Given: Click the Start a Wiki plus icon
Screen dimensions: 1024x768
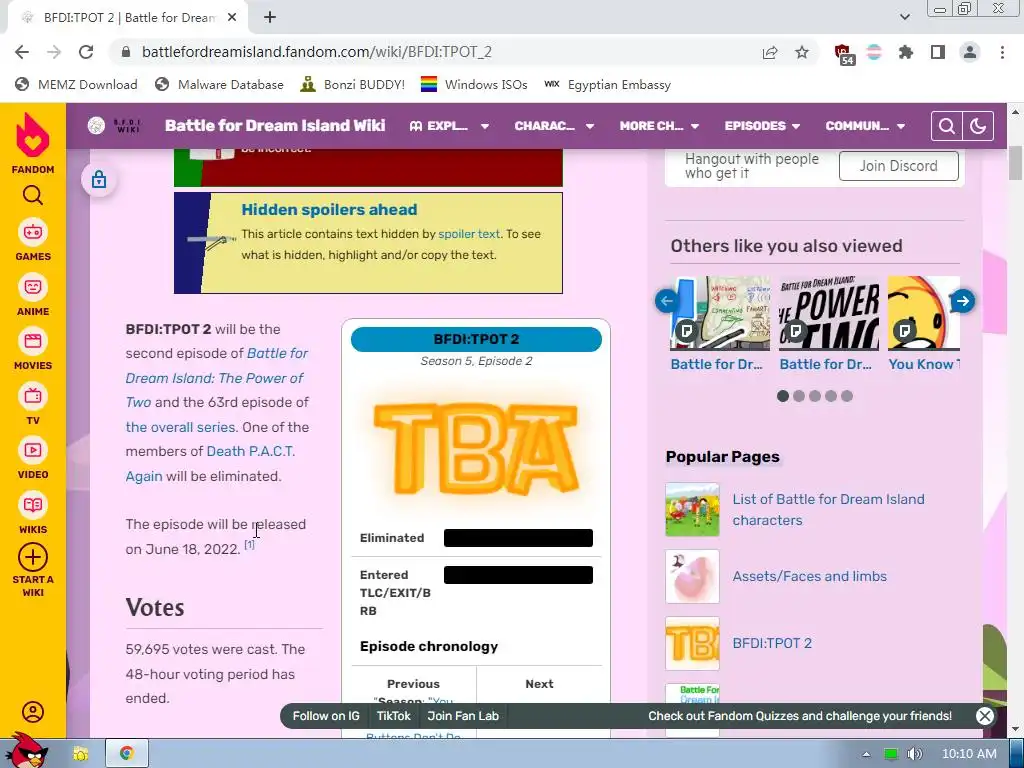Looking at the screenshot, I should [33, 558].
